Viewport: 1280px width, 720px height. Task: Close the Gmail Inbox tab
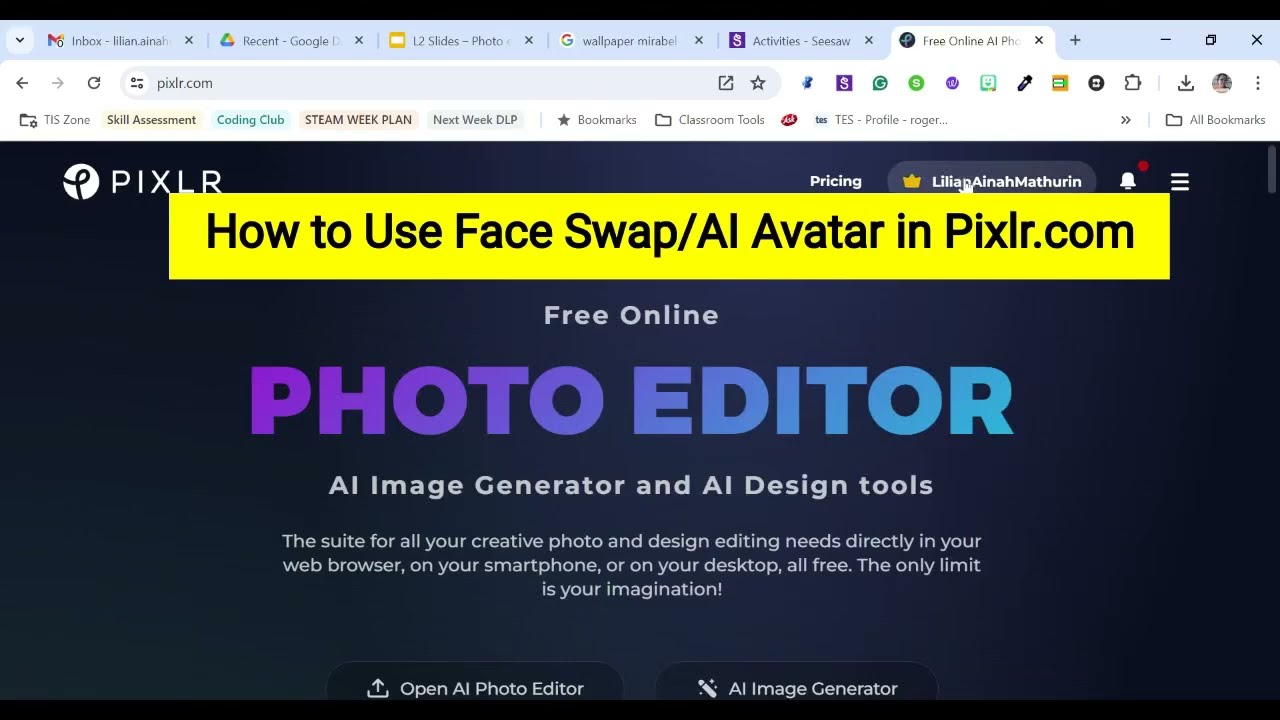189,41
